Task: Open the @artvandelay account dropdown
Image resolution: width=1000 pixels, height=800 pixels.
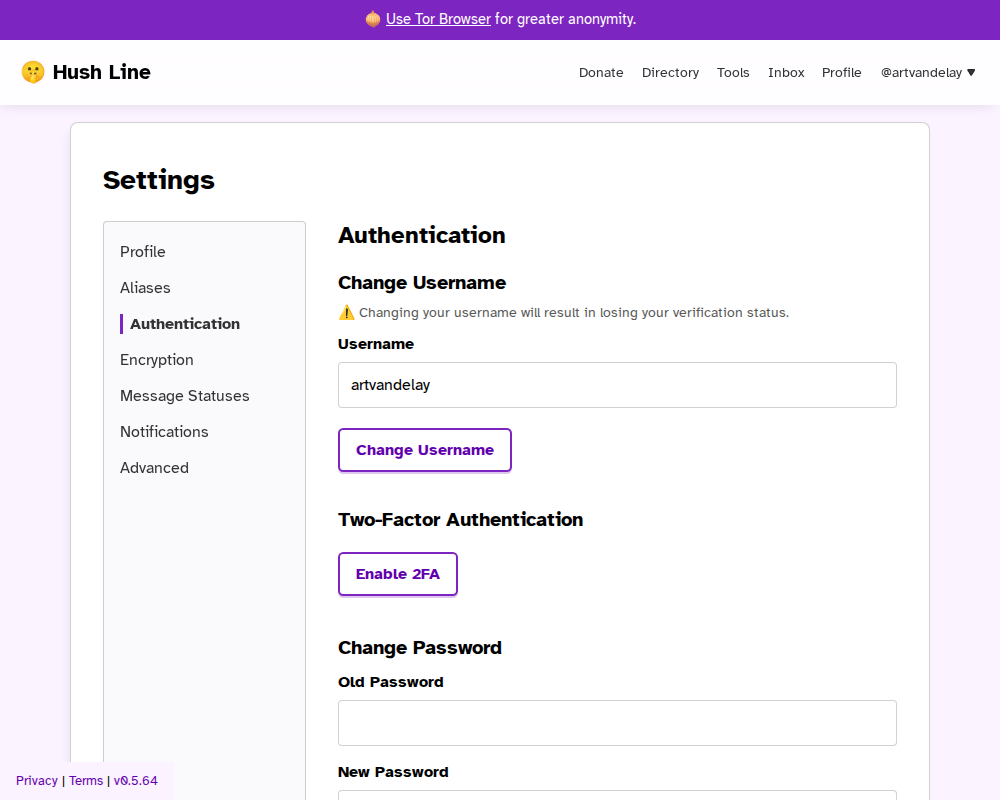Action: click(921, 72)
